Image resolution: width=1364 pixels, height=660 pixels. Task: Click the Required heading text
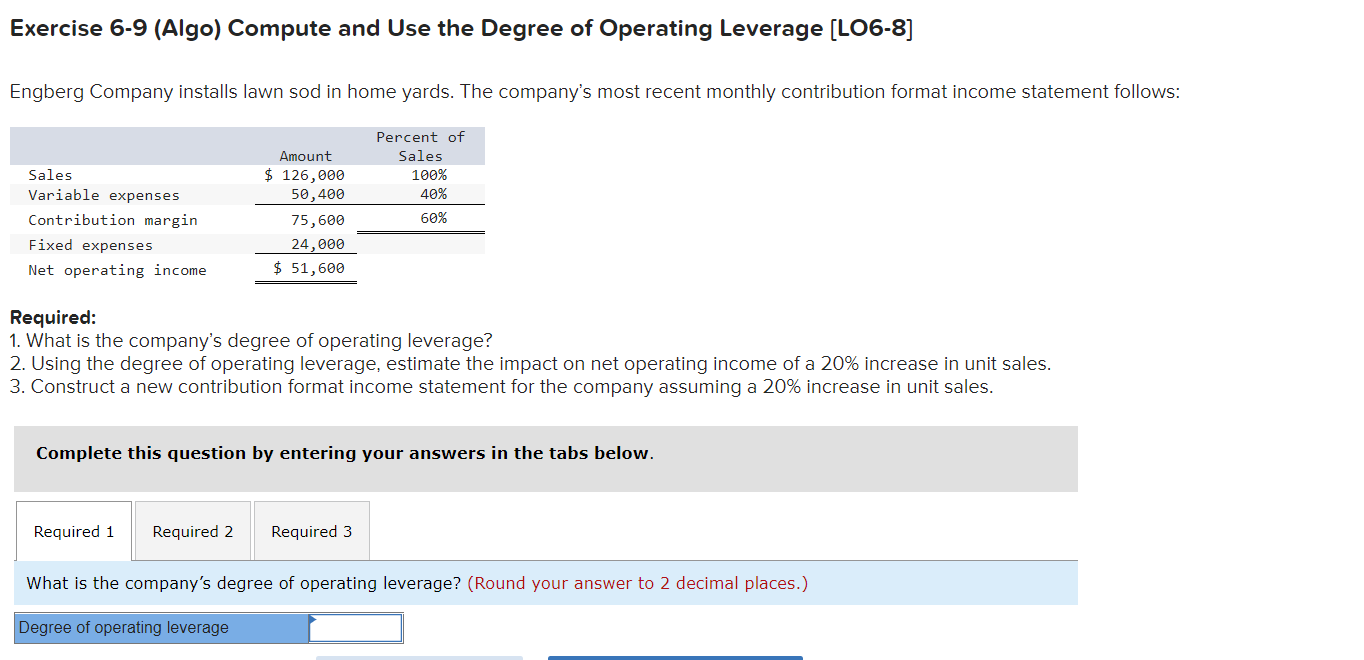44,317
